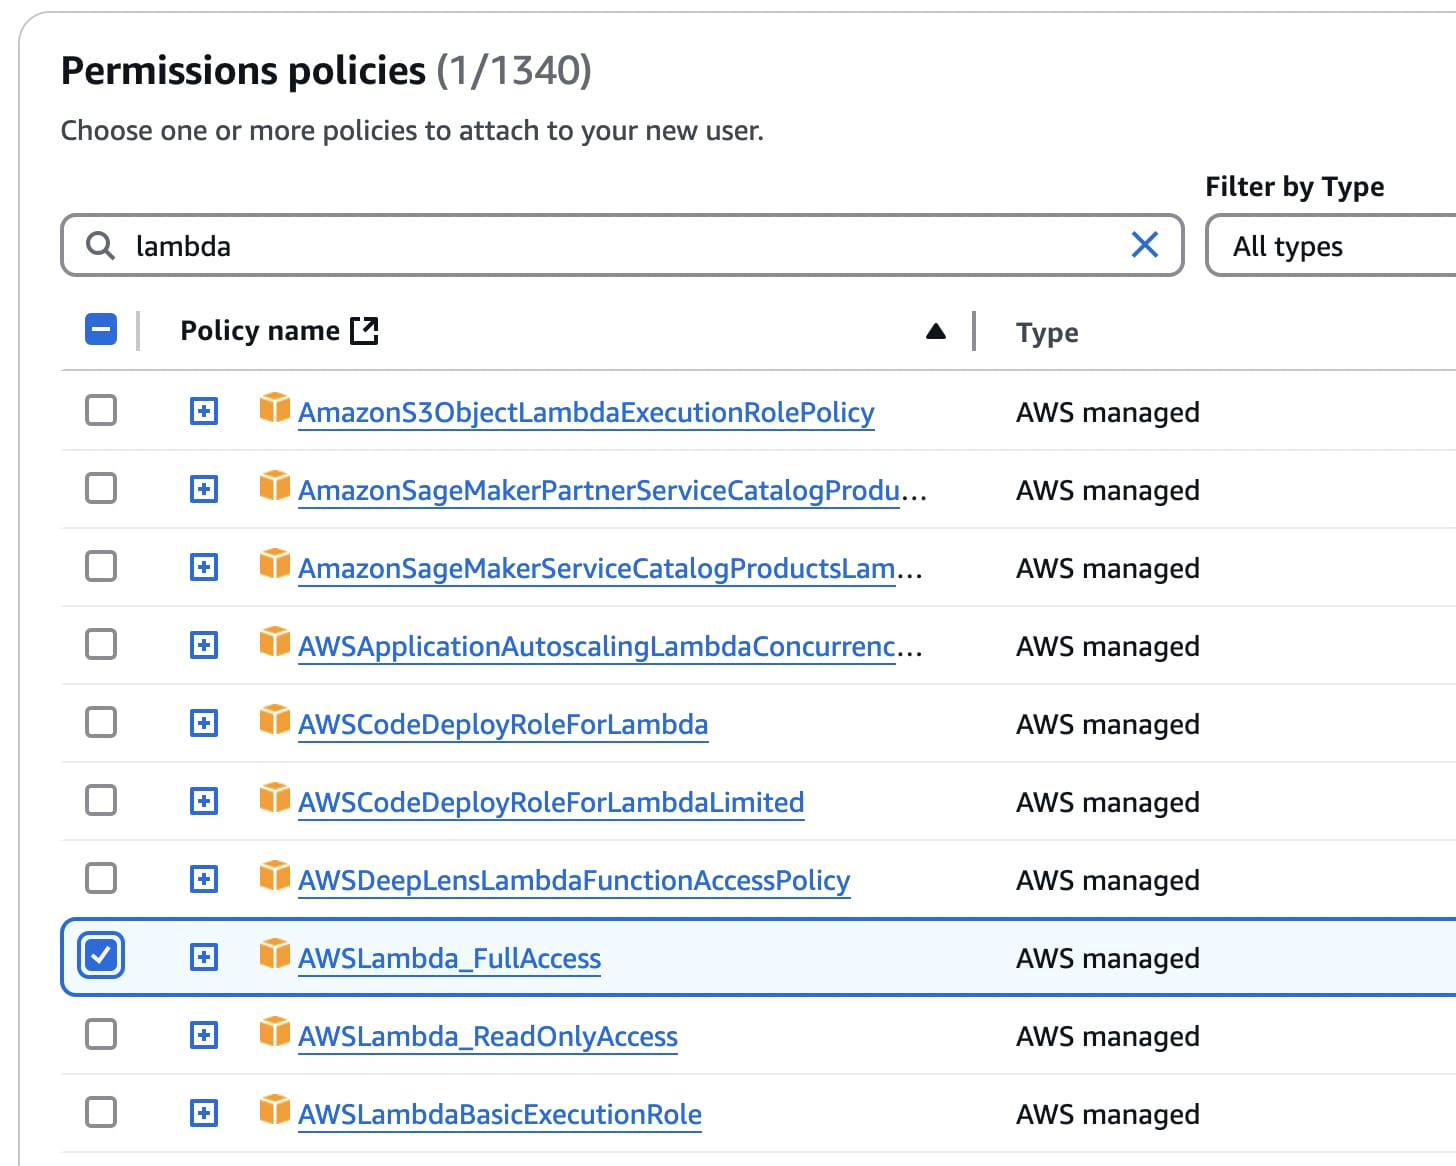Check the AmazonSageMakerPartnerServiceCatalogProdu… checkbox
1456x1166 pixels.
click(x=101, y=488)
